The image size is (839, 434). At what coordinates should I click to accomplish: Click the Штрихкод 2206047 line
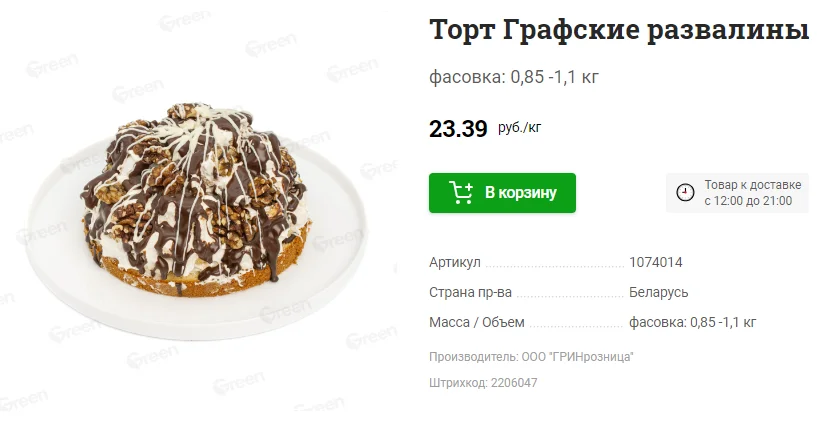coord(483,383)
